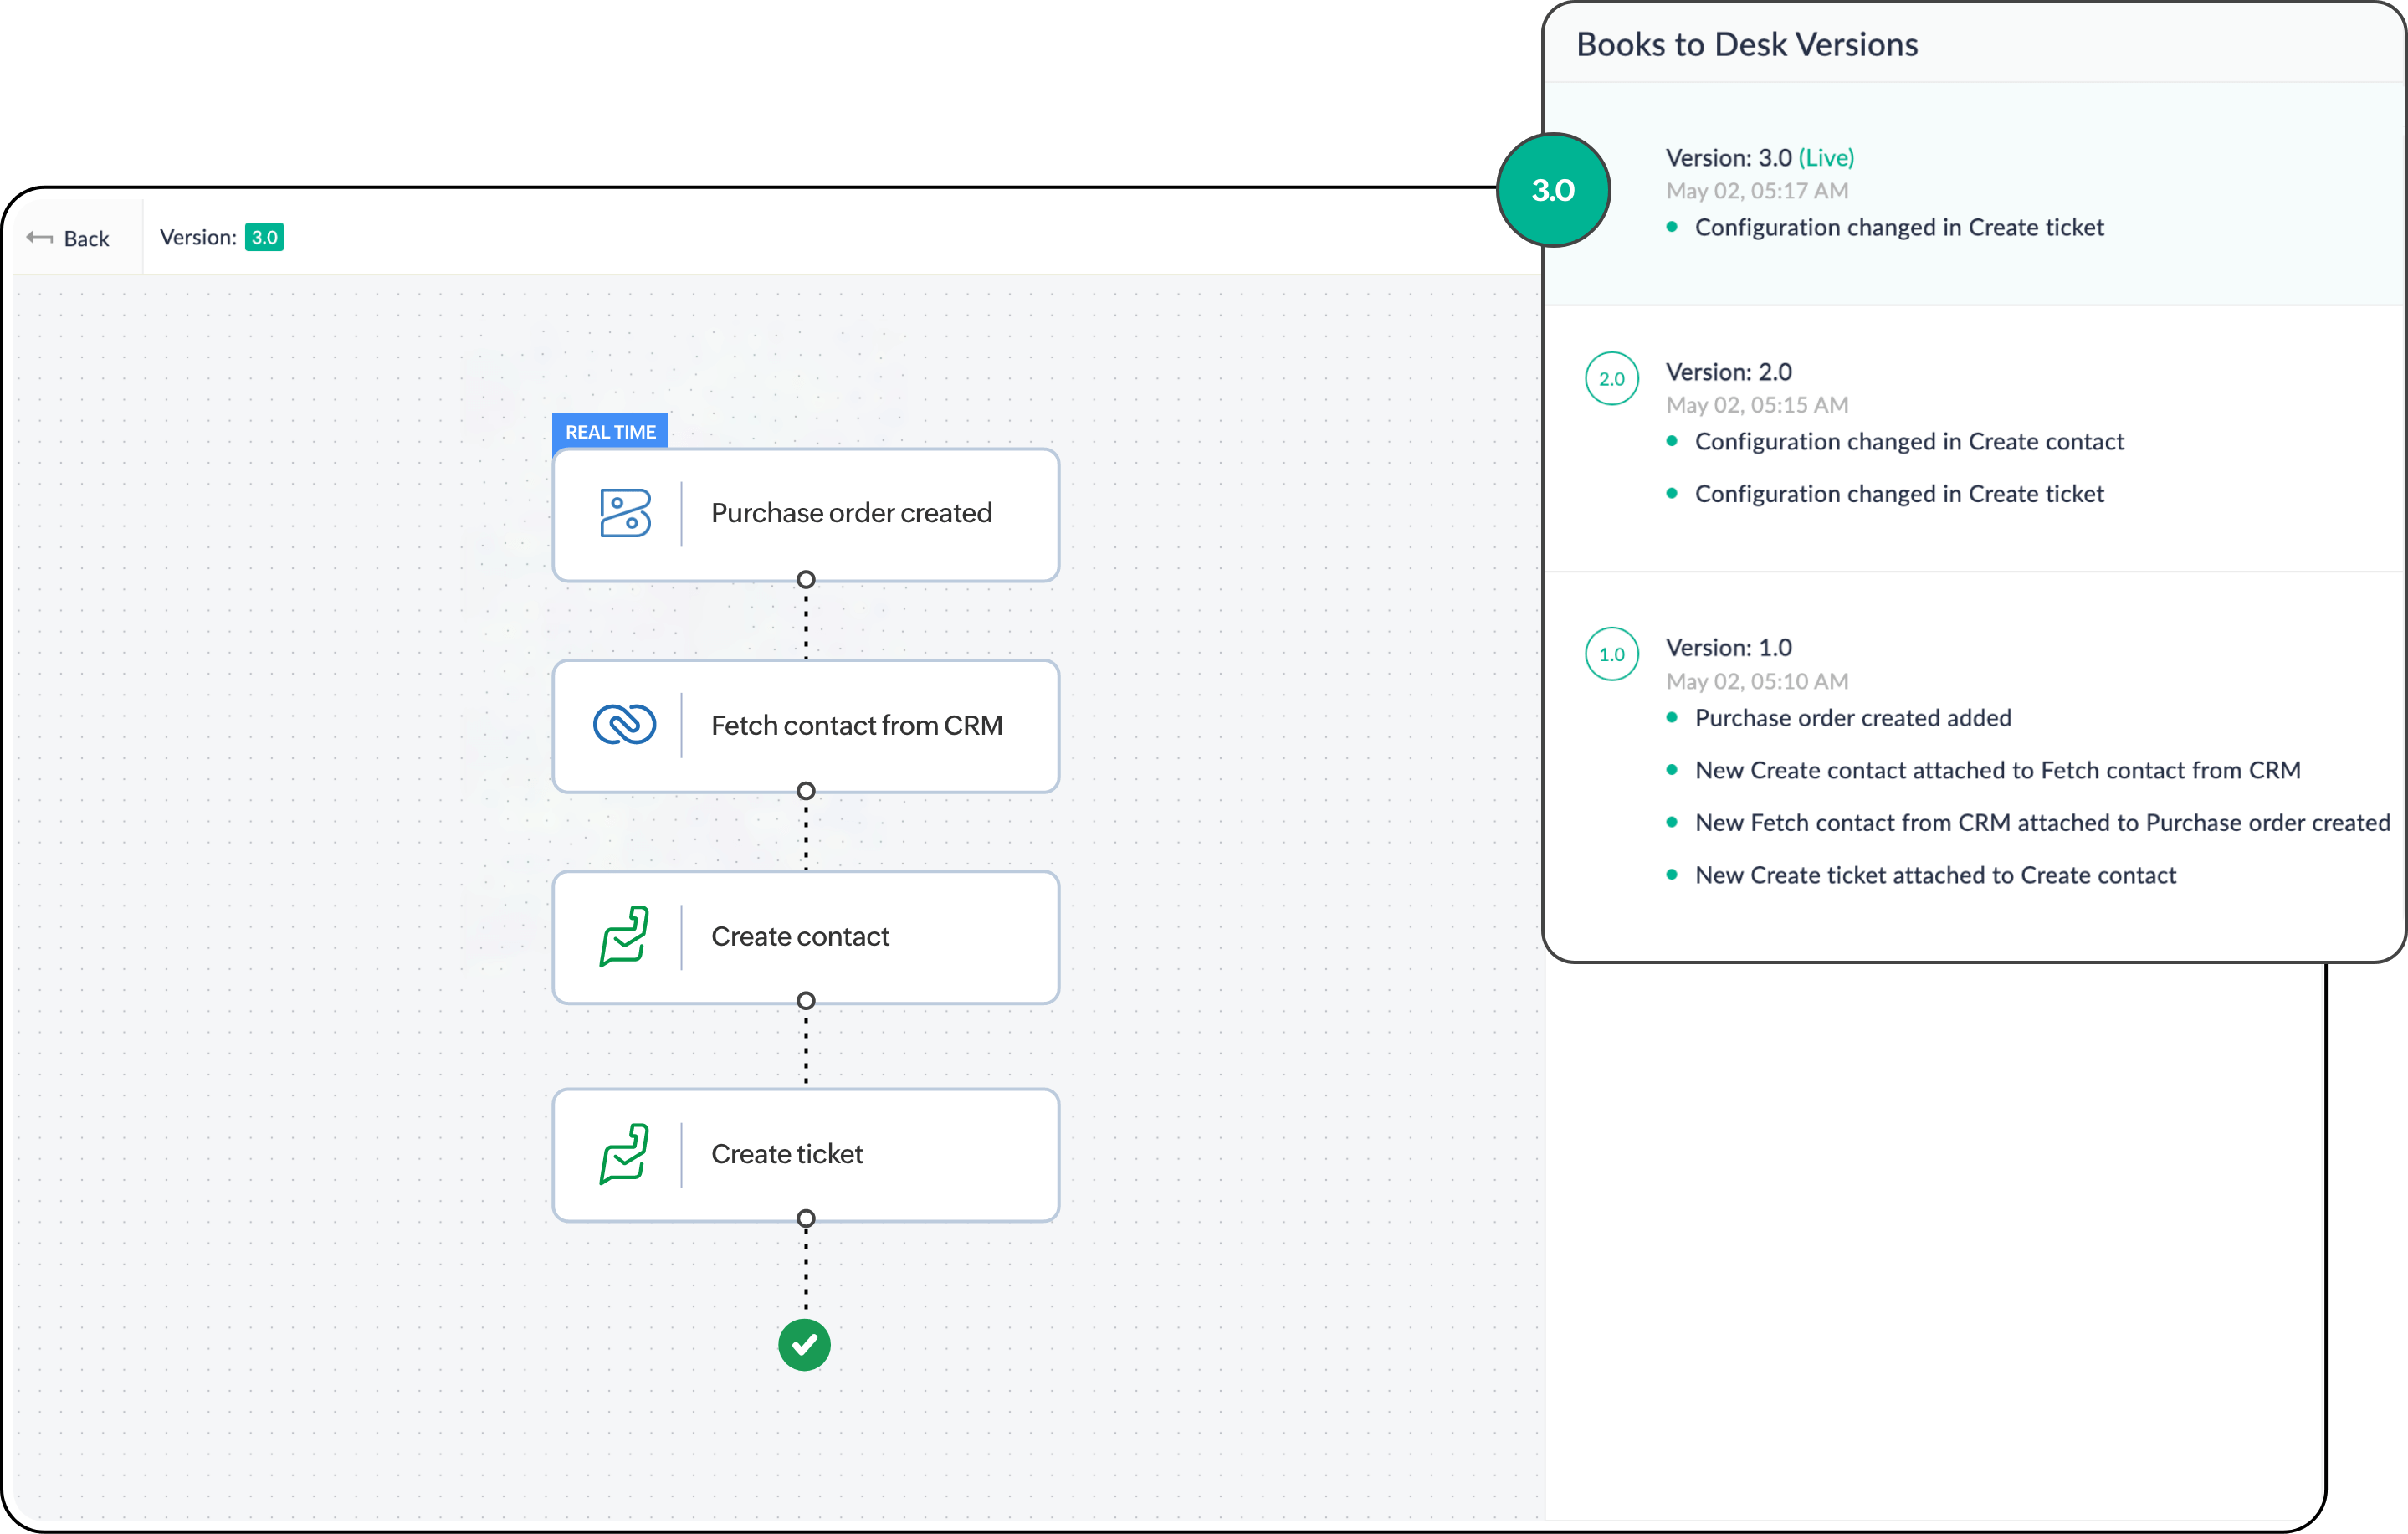The image size is (2408, 1534).
Task: Open the Purchase order created trigger node
Action: pyautogui.click(x=851, y=514)
